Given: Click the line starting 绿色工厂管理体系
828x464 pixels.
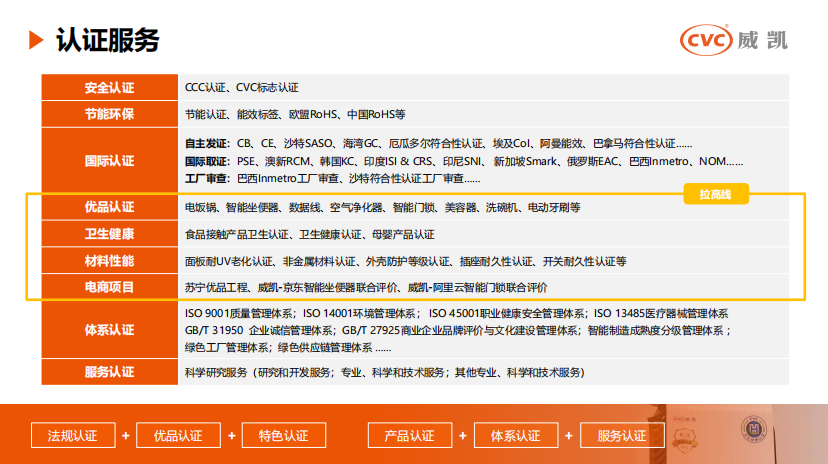Looking at the screenshot, I should pos(288,348).
